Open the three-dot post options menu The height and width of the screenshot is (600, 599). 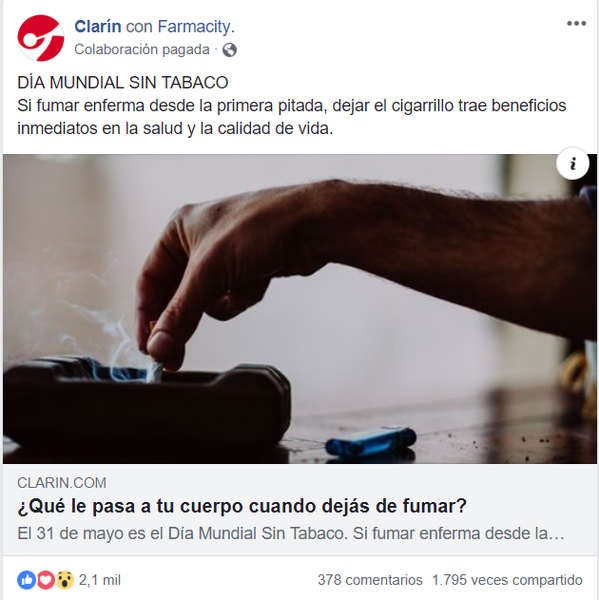point(576,24)
